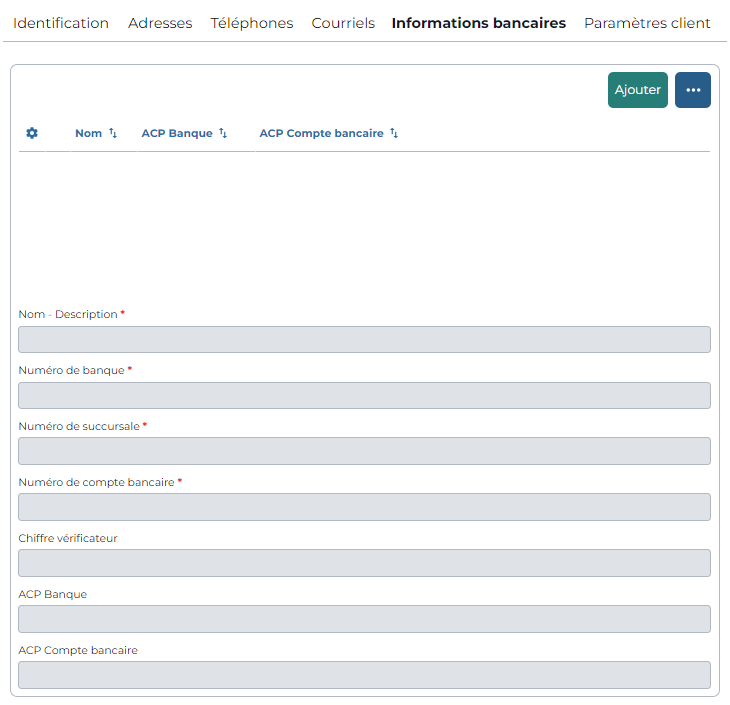Go to the Téléphones tab
The height and width of the screenshot is (705, 730).
(252, 23)
